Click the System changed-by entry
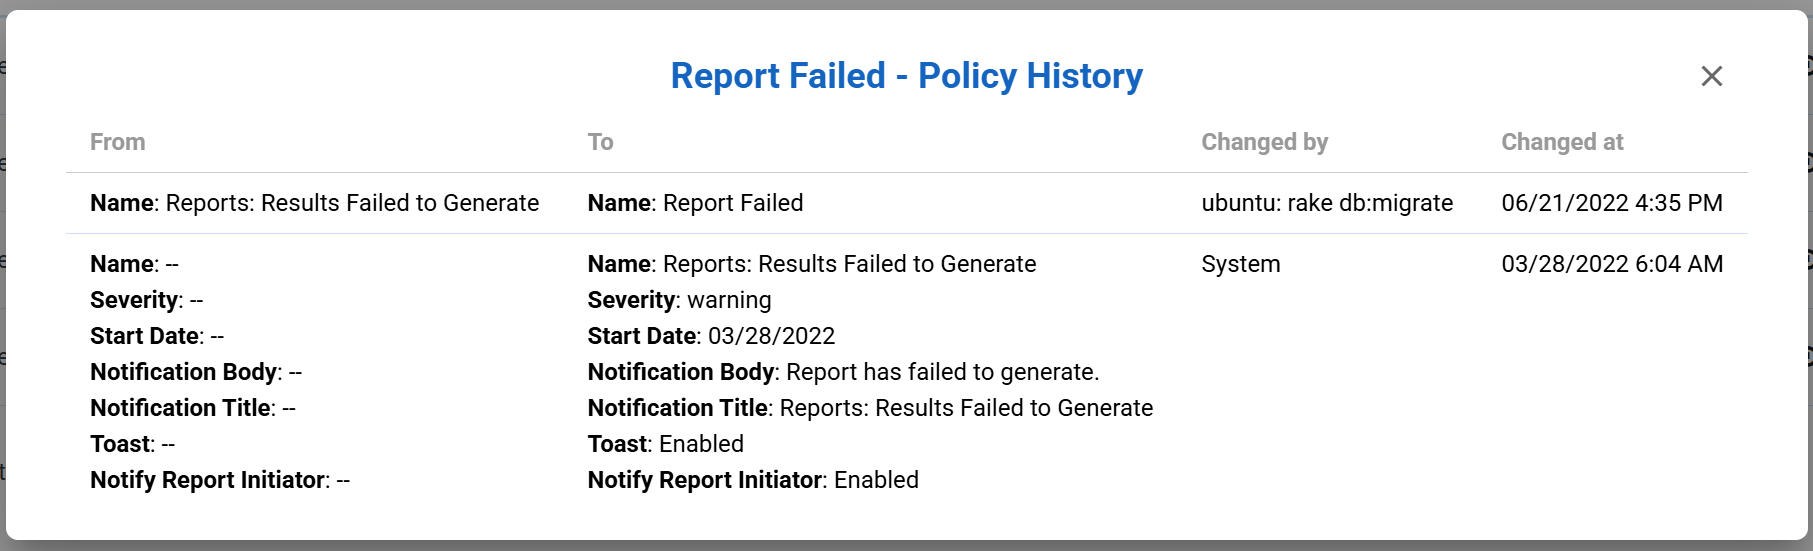1813x551 pixels. pos(1240,264)
